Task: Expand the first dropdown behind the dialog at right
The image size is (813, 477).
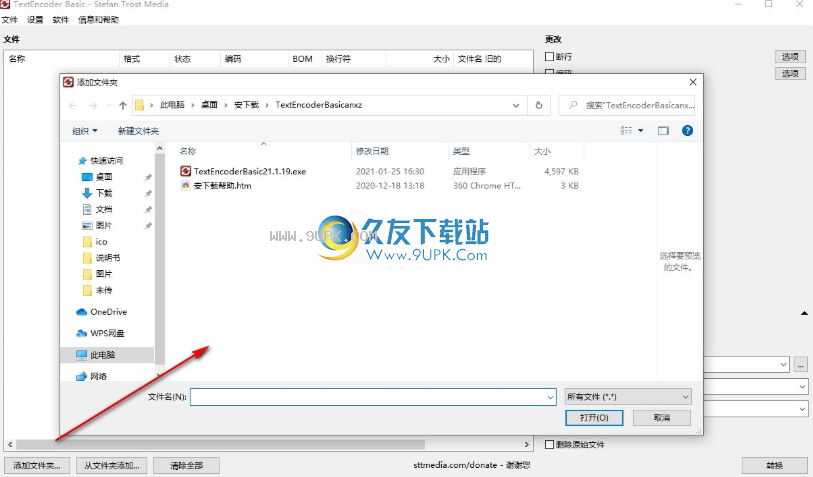Action: click(x=783, y=364)
